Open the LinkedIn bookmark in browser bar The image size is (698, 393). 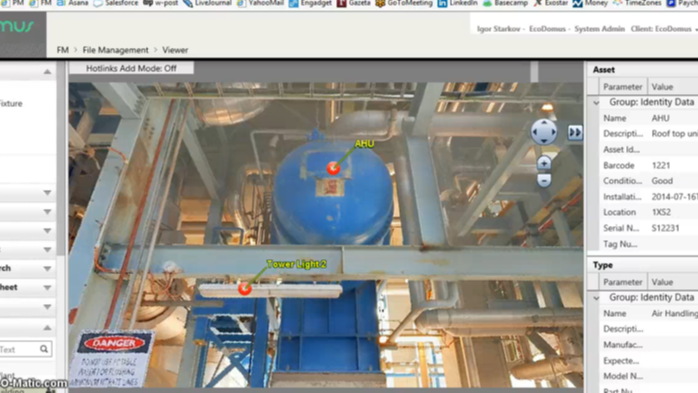[458, 3]
